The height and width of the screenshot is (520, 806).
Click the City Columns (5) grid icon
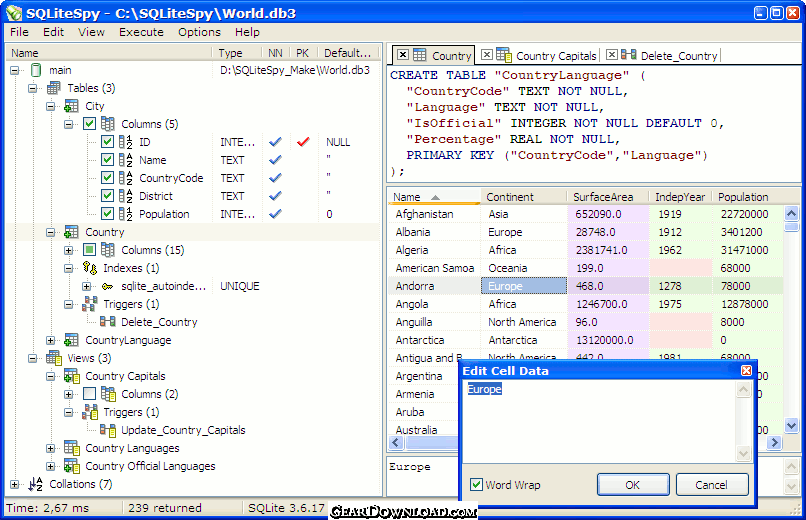108,124
